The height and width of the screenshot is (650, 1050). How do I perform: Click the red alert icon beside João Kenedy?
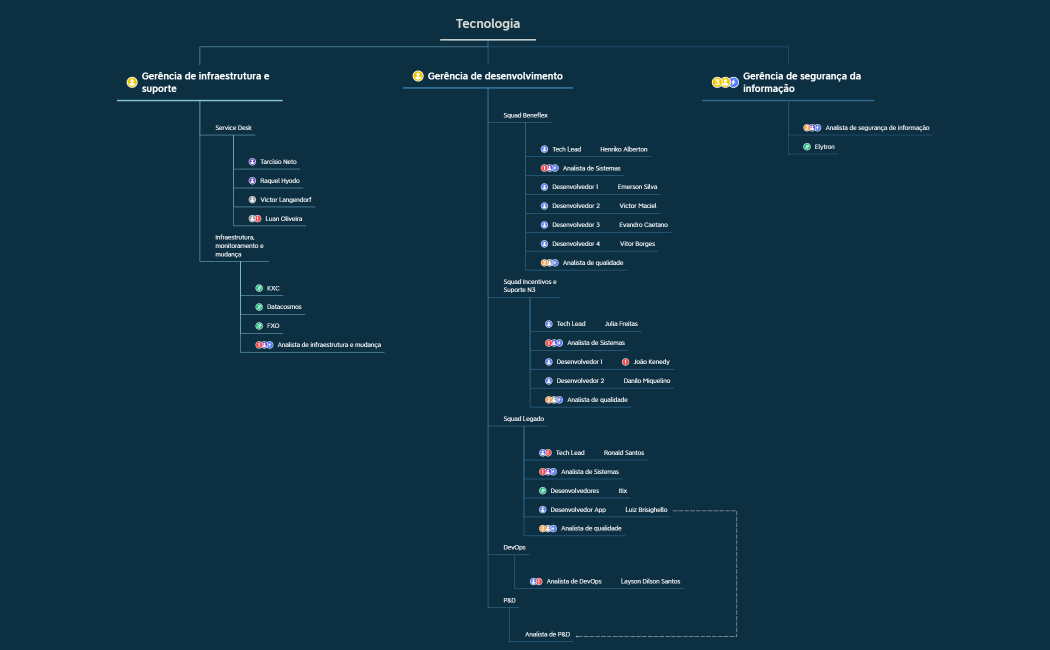(x=625, y=362)
